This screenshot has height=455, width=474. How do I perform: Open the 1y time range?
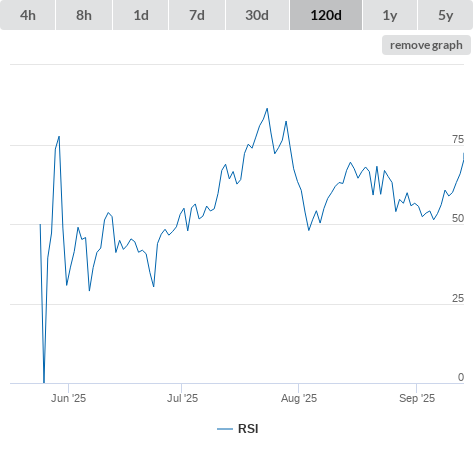[x=390, y=15]
